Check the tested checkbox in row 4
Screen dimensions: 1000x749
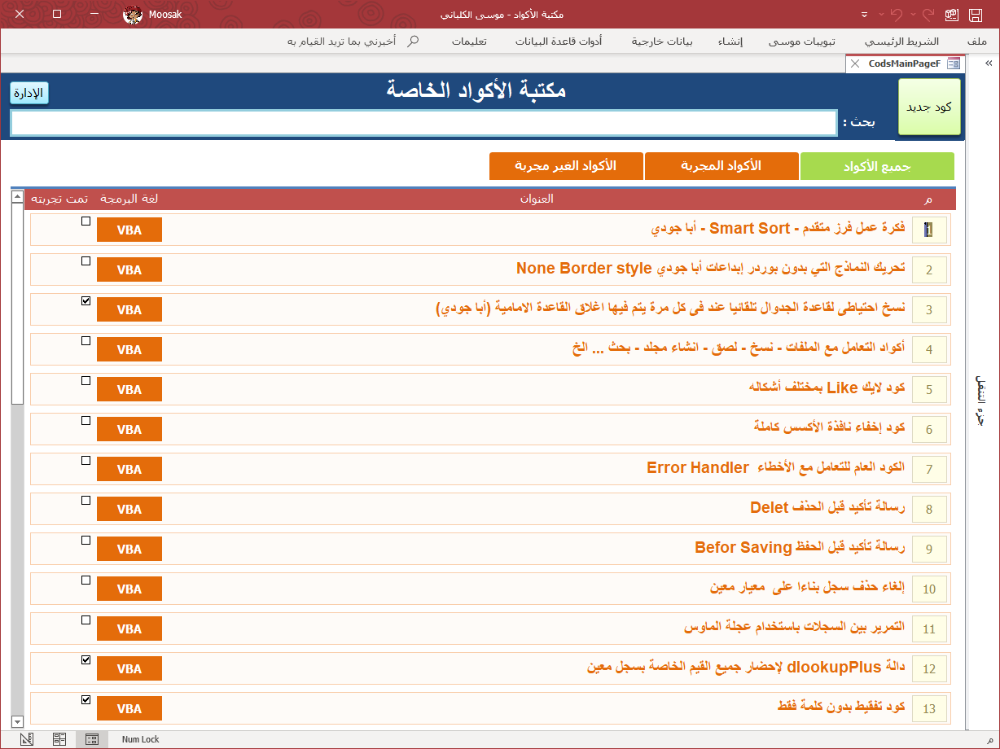pyautogui.click(x=86, y=341)
